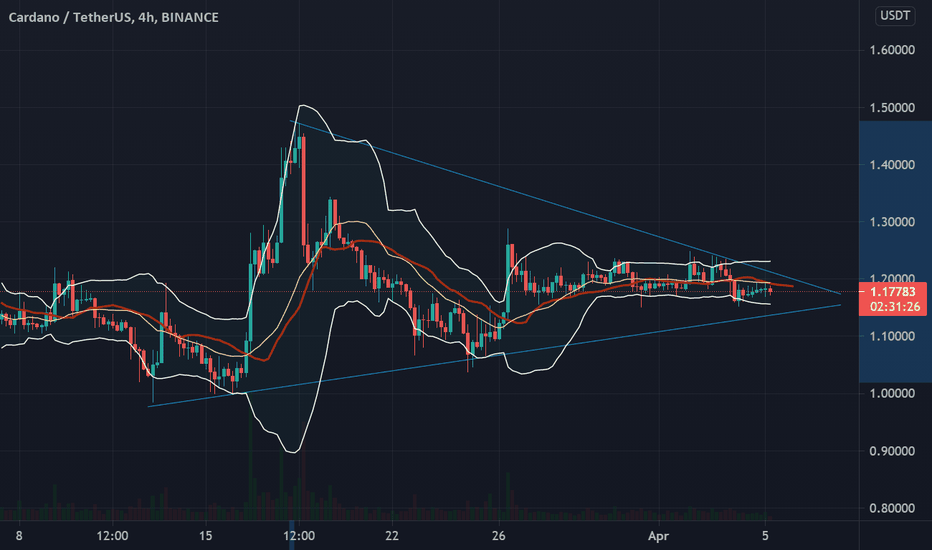This screenshot has height=550, width=932.
Task: Click the date label 22 on time axis
Action: [392, 536]
